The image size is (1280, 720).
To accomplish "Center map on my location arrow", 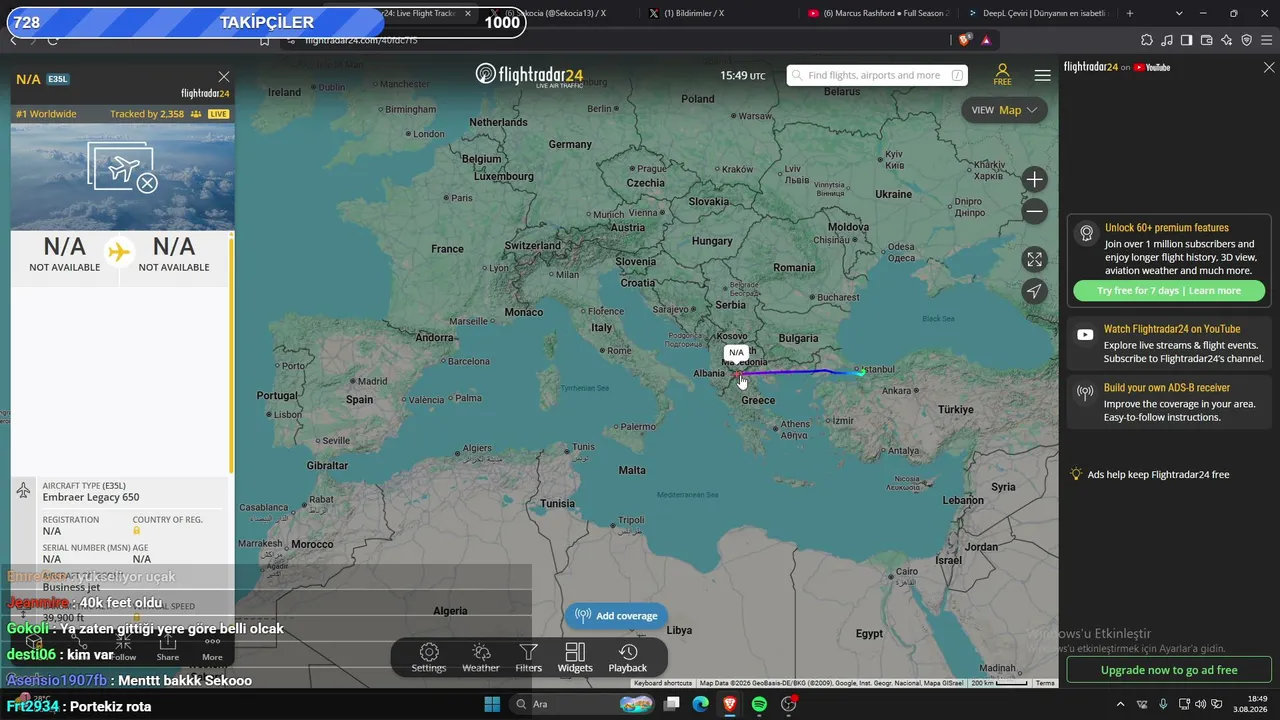I will (1035, 291).
